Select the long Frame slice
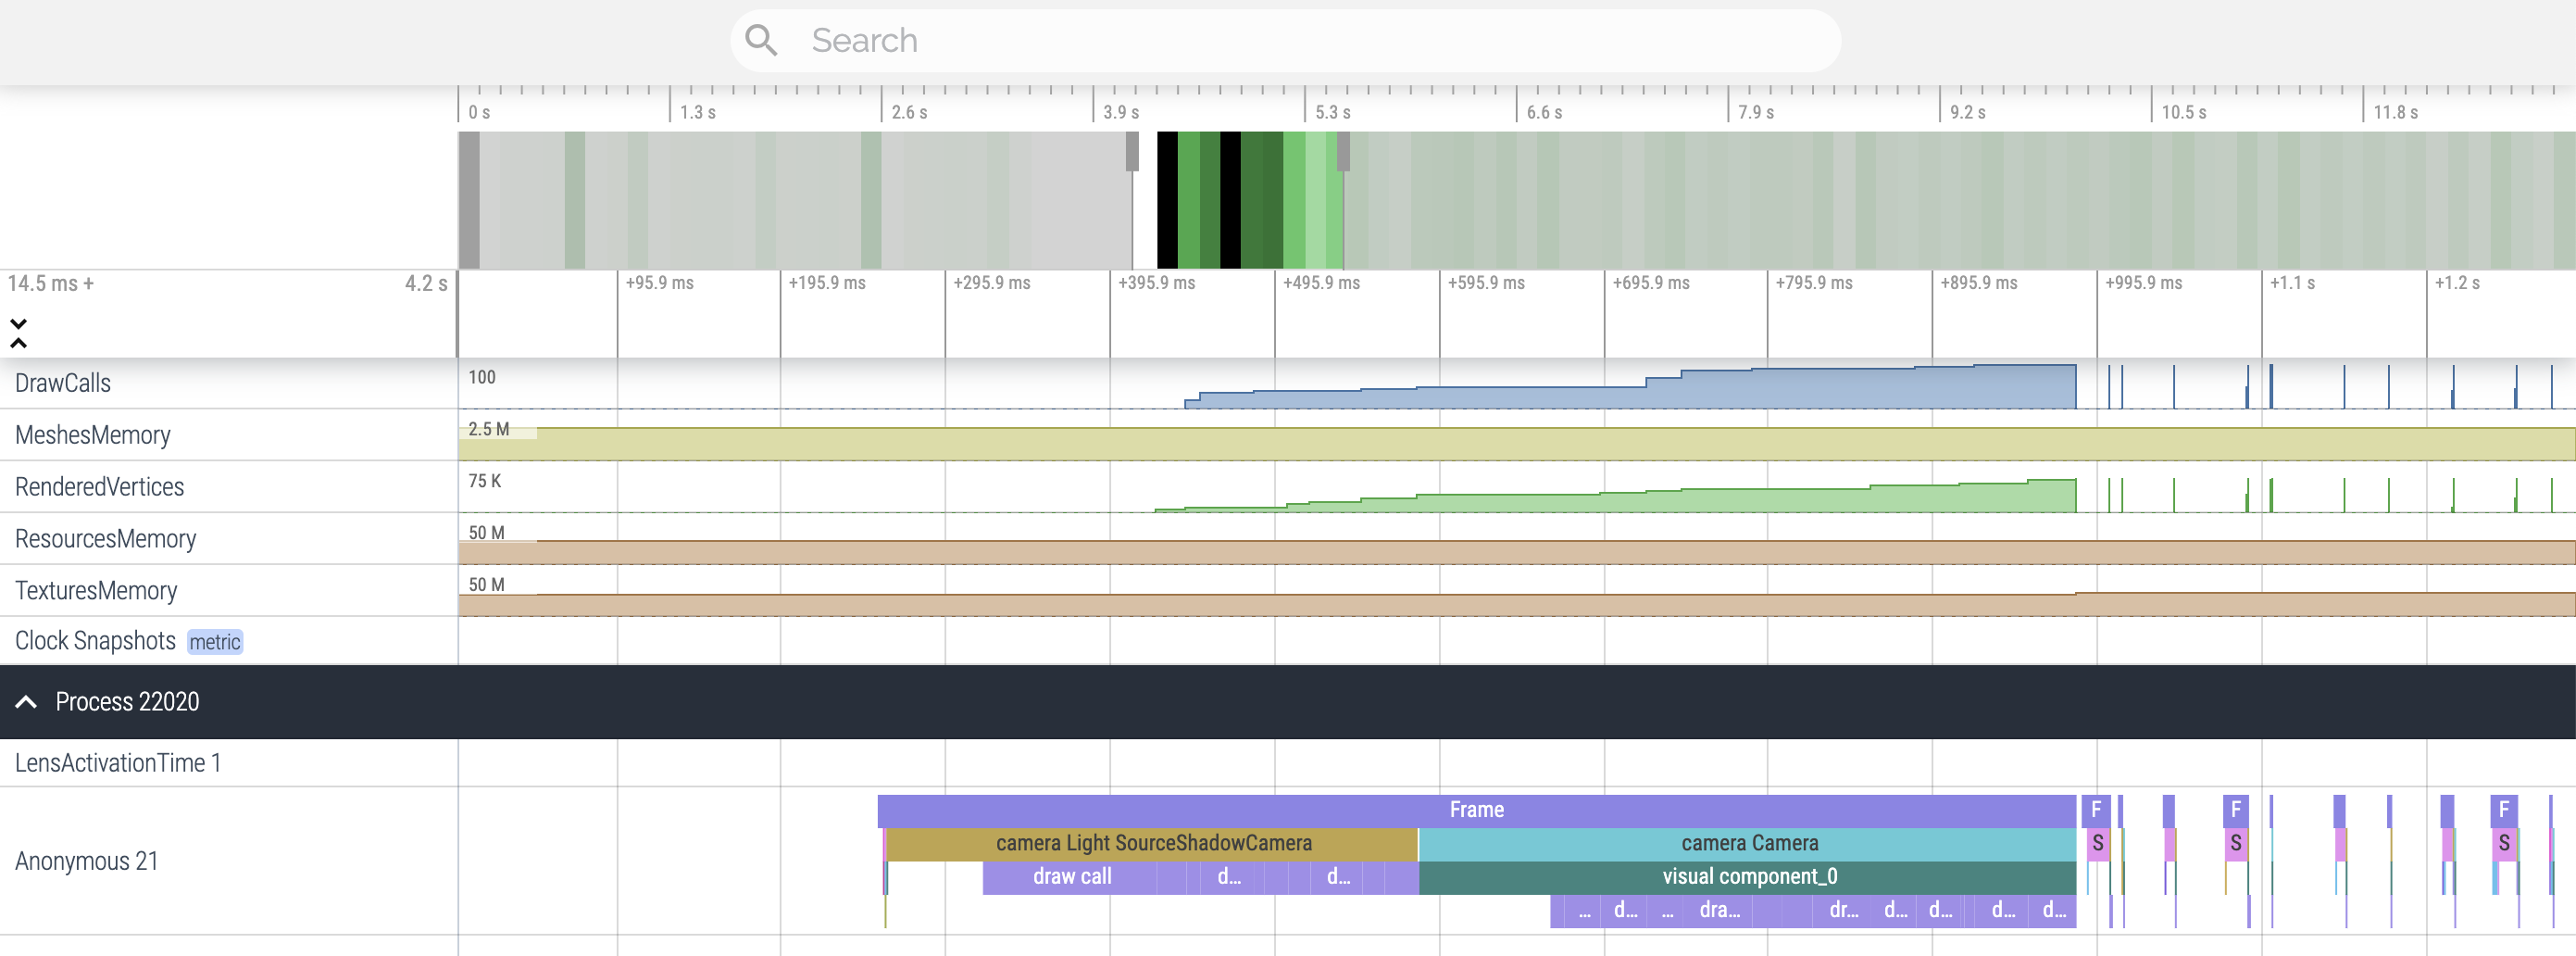 click(x=1476, y=810)
